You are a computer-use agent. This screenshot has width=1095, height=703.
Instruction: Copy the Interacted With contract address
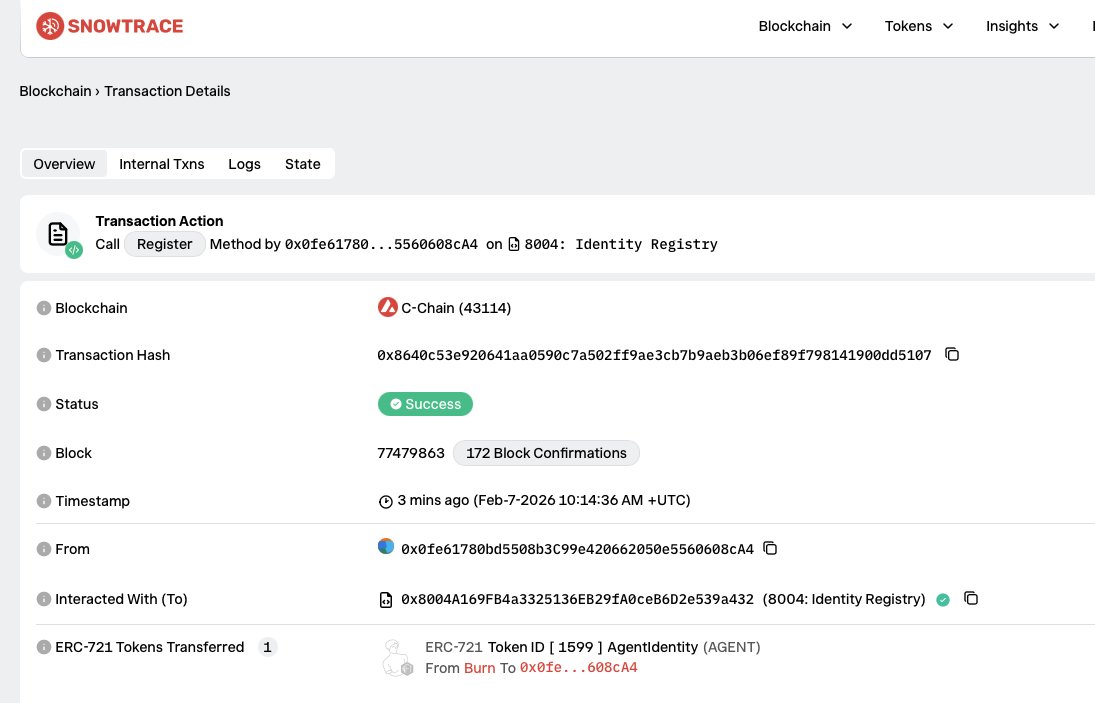[971, 598]
